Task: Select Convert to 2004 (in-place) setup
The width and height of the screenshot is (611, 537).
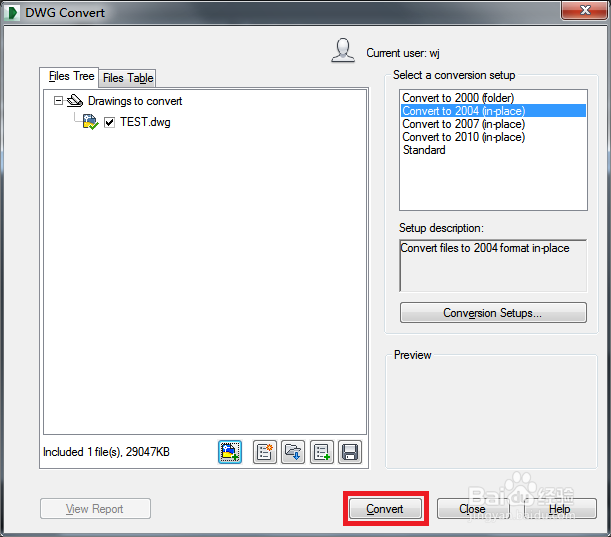Action: (493, 111)
